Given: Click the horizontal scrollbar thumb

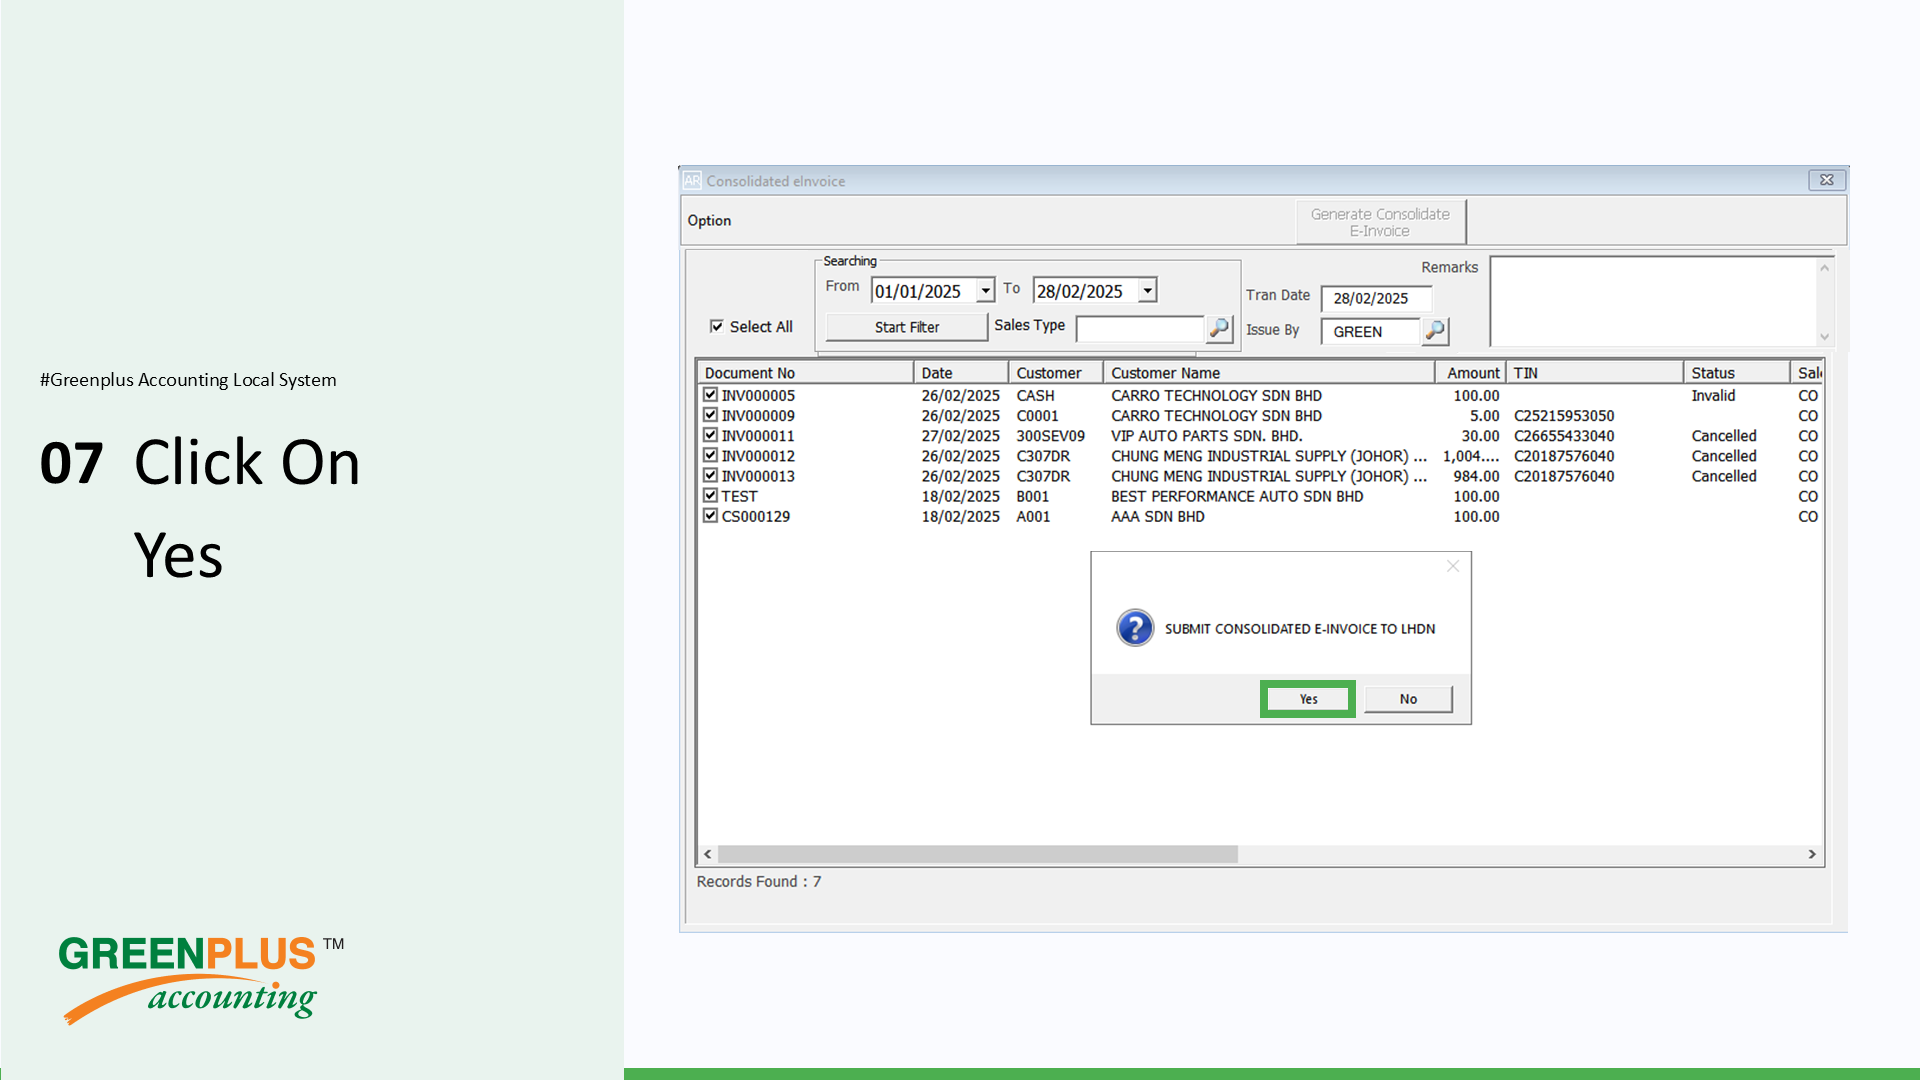Looking at the screenshot, I should (x=977, y=854).
